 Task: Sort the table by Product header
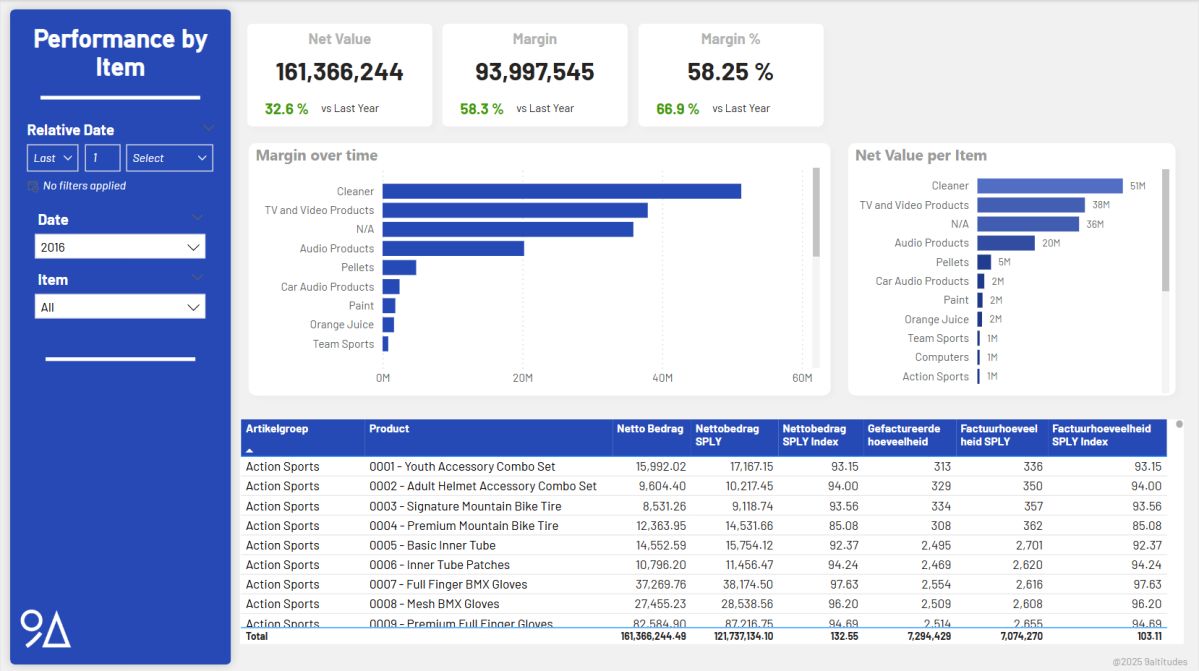click(x=389, y=428)
